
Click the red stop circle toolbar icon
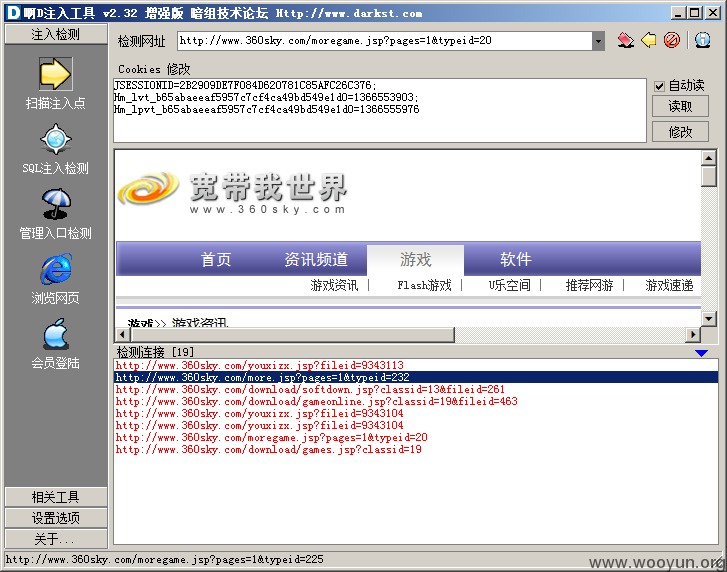click(671, 40)
